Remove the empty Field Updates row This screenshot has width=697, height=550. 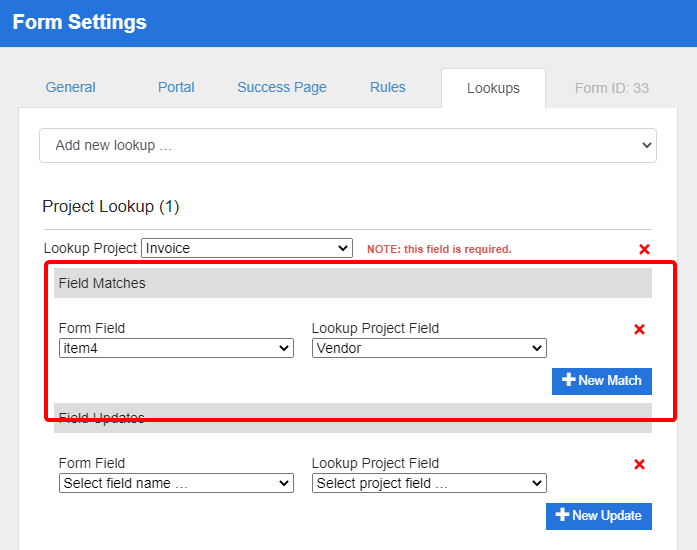pos(640,464)
